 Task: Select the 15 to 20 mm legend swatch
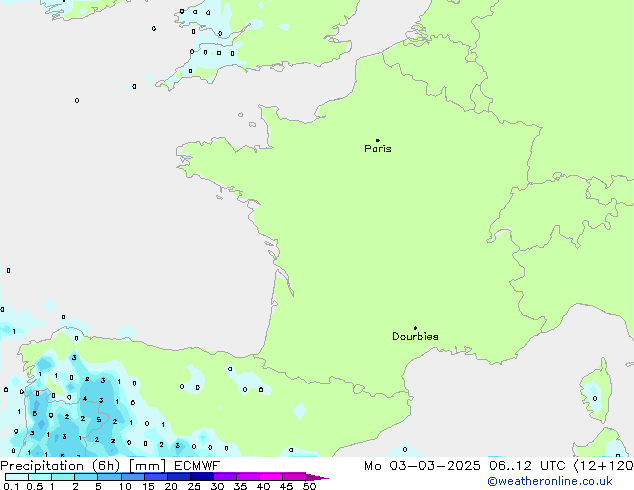(156, 477)
